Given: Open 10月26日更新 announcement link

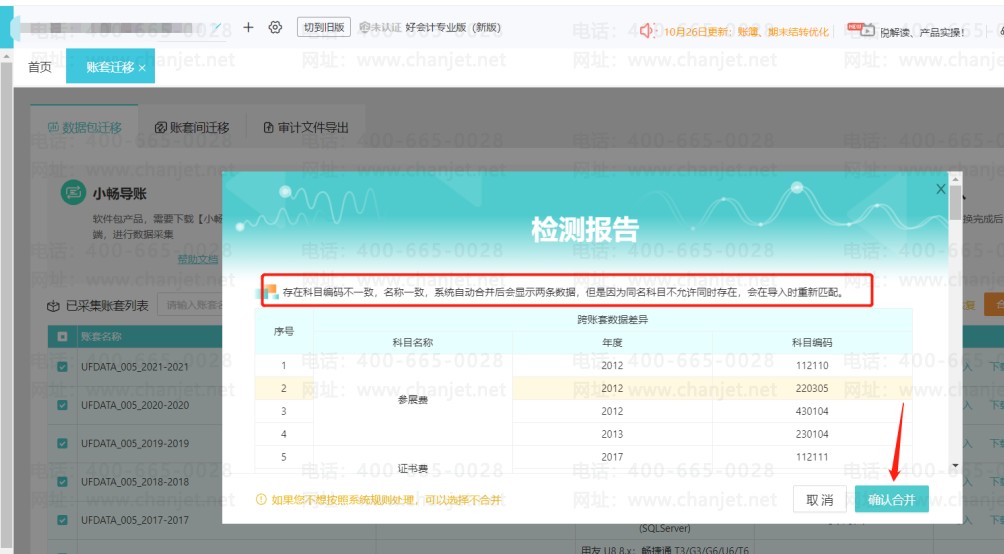Looking at the screenshot, I should (x=746, y=31).
